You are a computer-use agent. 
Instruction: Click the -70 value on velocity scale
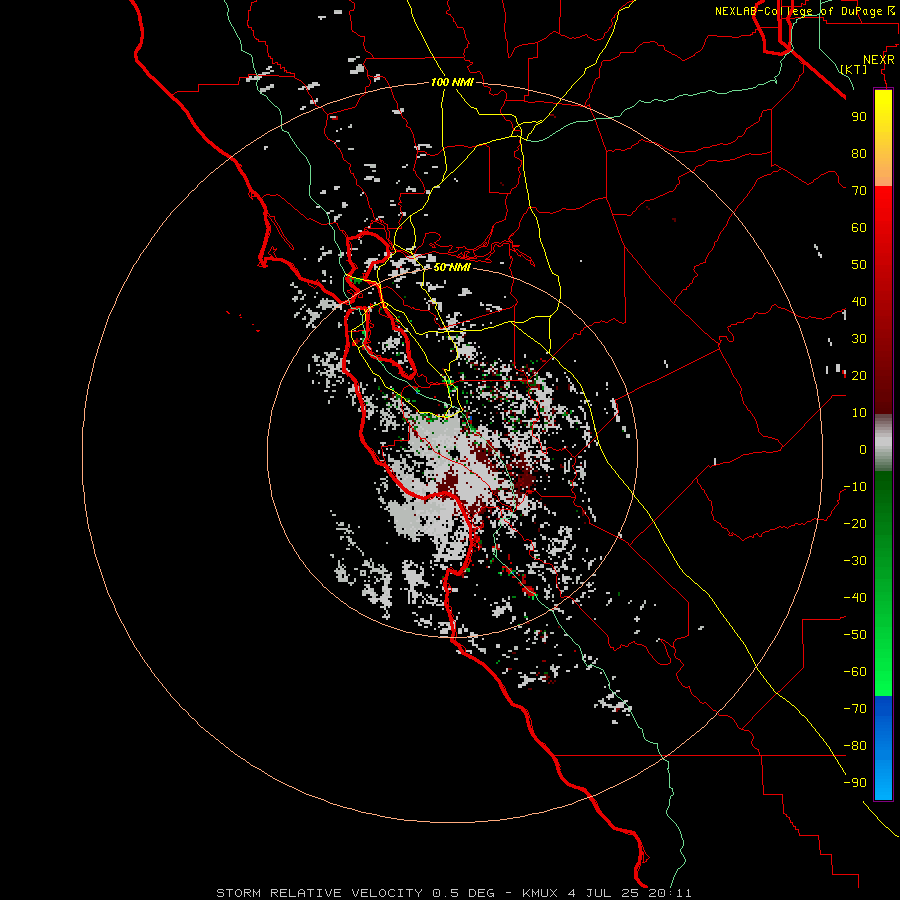[x=855, y=709]
